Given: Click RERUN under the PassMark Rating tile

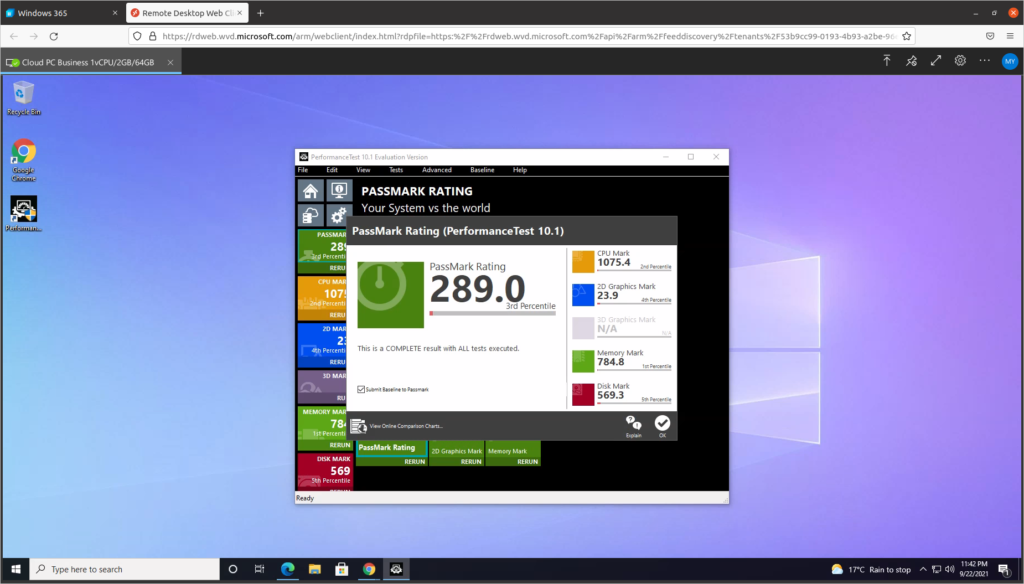Looking at the screenshot, I should [x=415, y=462].
